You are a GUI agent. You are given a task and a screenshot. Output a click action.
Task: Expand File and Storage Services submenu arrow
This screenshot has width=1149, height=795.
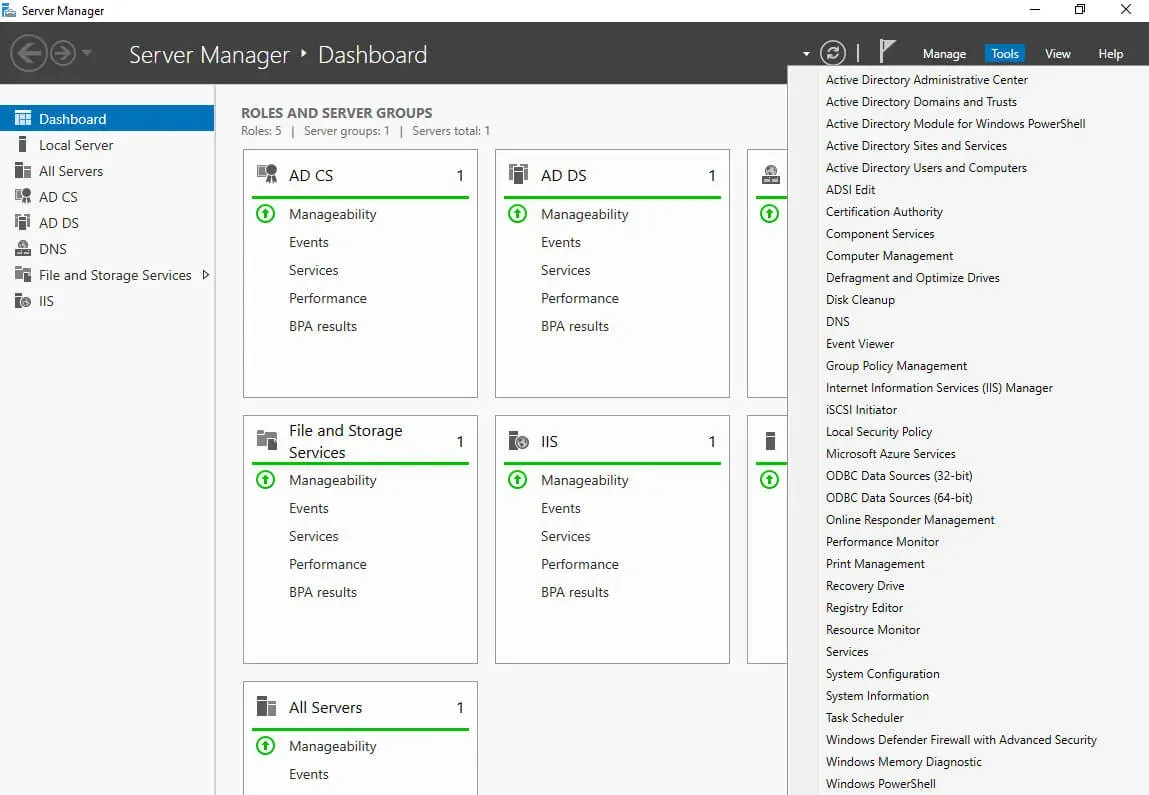[x=206, y=275]
